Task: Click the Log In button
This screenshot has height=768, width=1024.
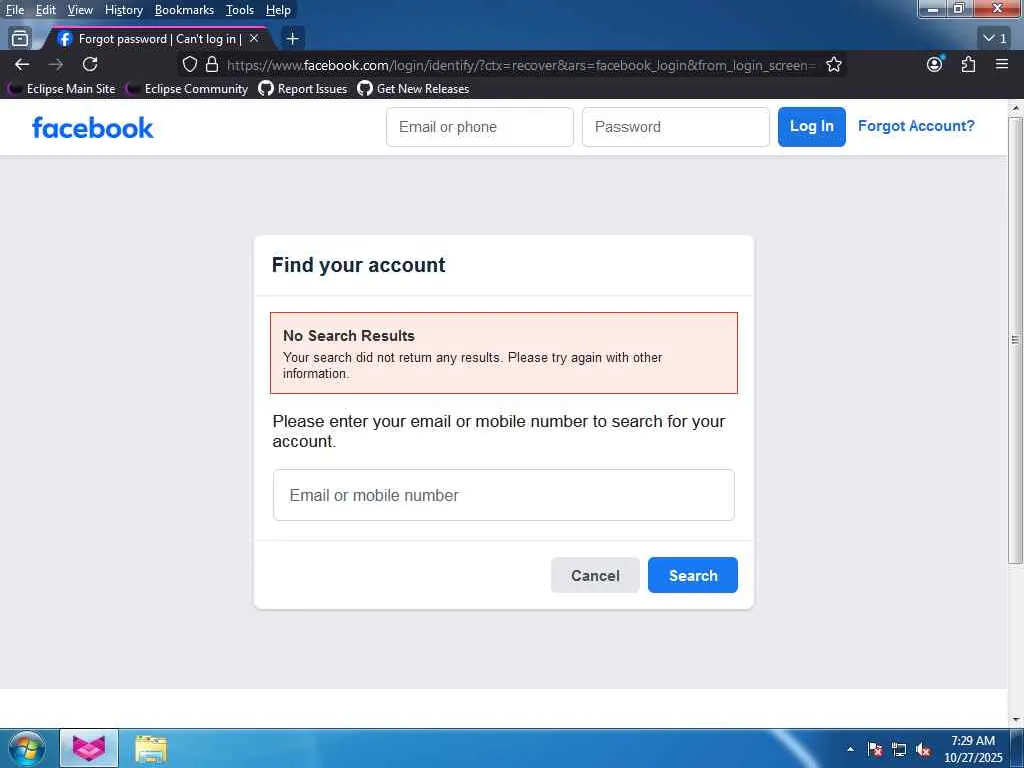Action: 811,127
